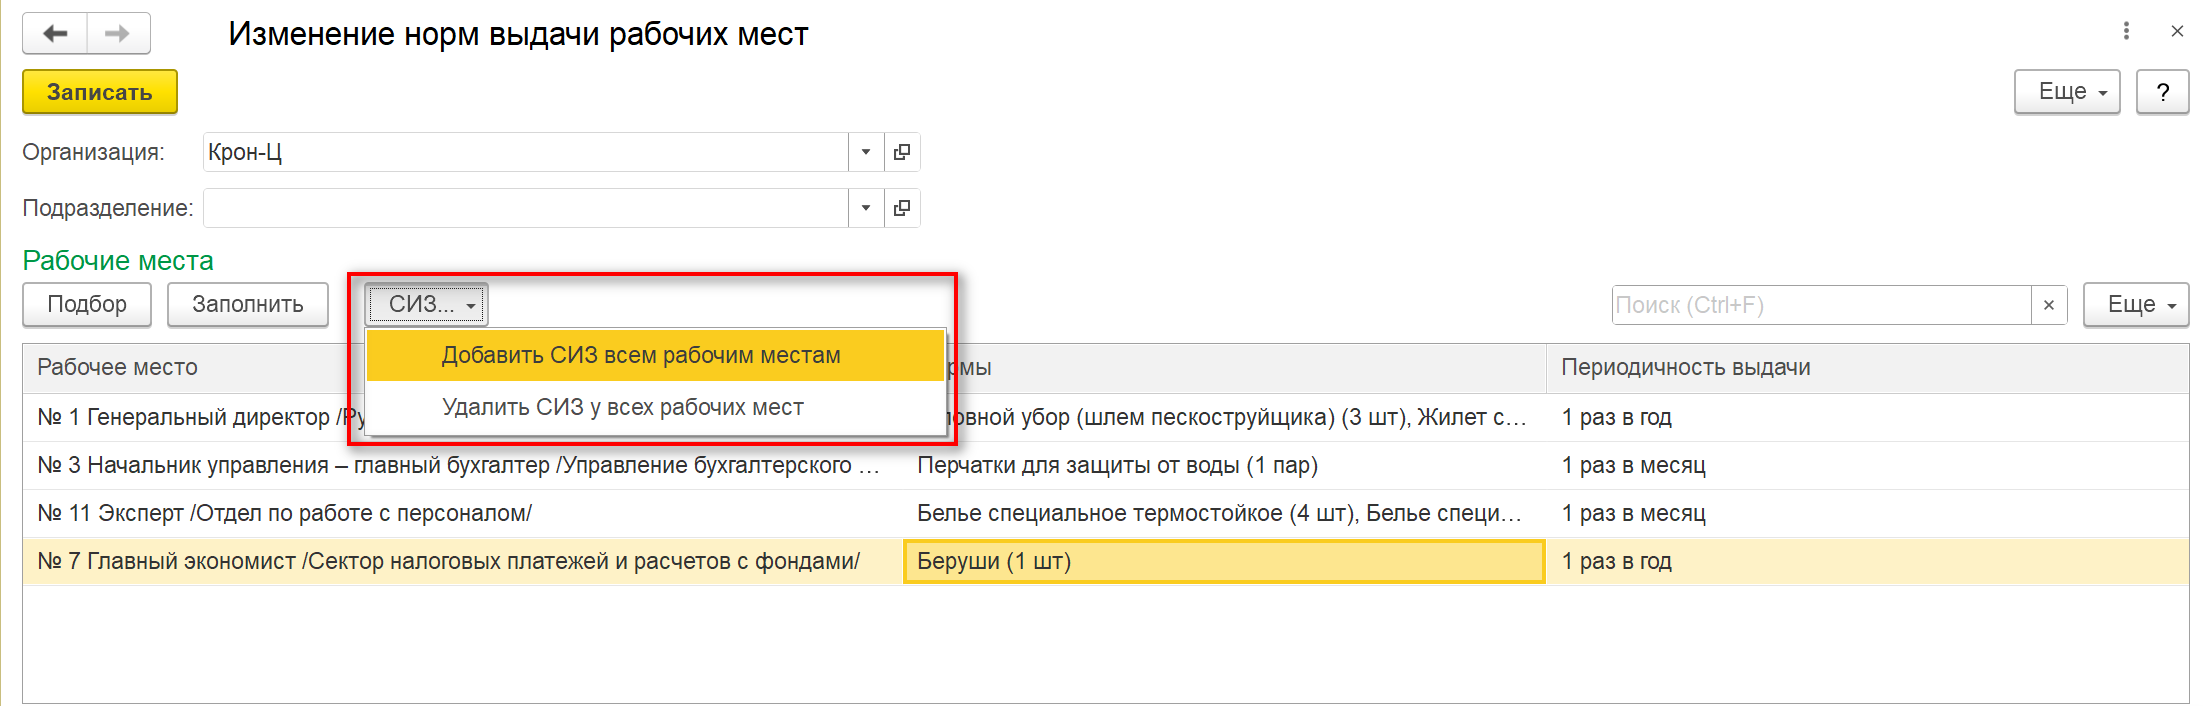Expand the Подразделение dropdown arrow

(x=866, y=208)
